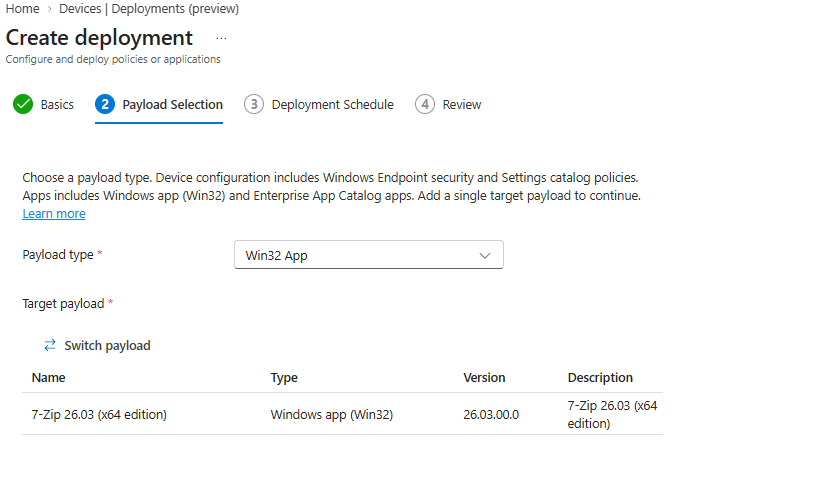Click the Configure and deploy policies subtitle
The image size is (817, 498).
tap(113, 59)
